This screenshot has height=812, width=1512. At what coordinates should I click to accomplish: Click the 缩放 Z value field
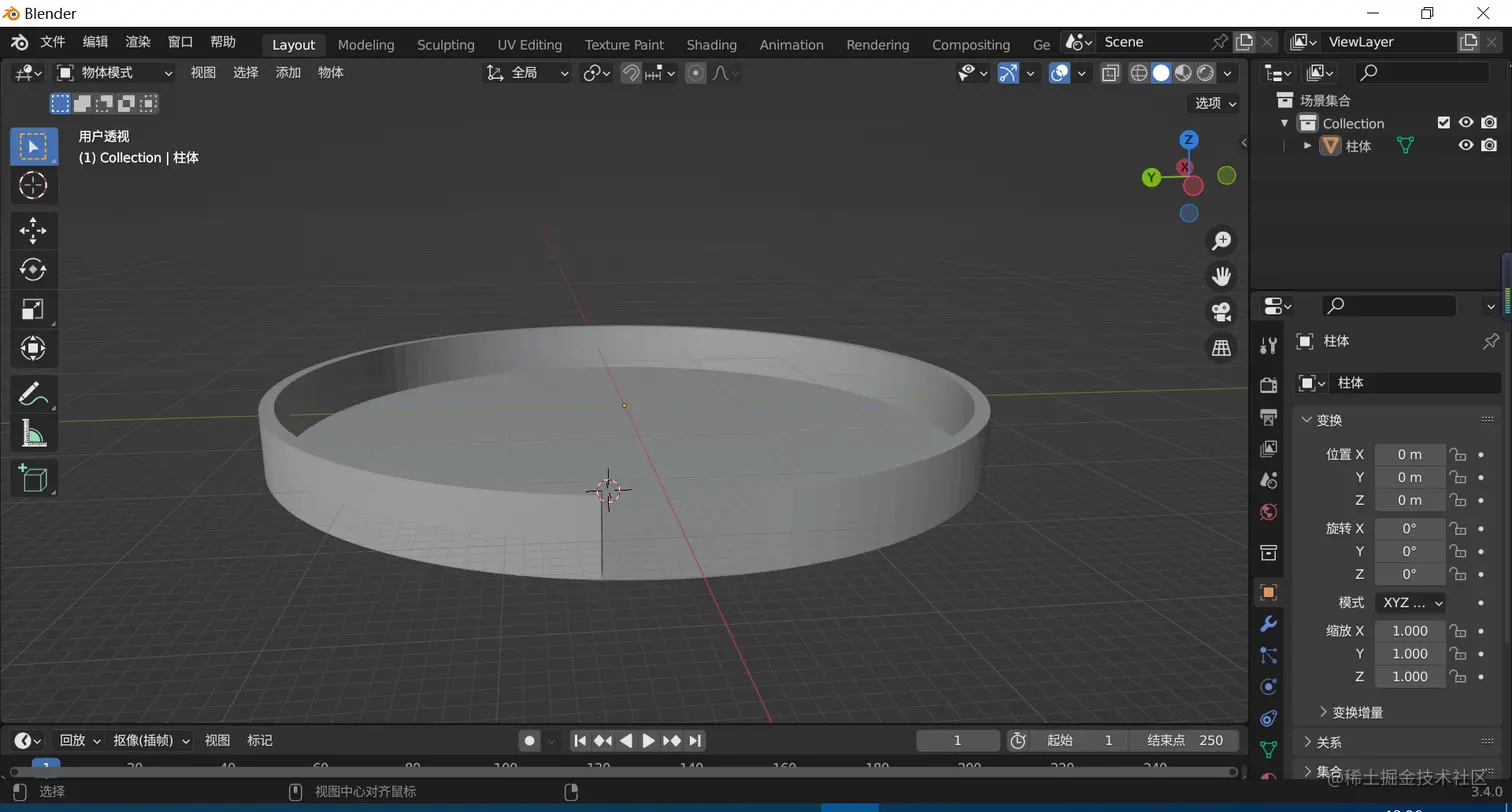1410,677
